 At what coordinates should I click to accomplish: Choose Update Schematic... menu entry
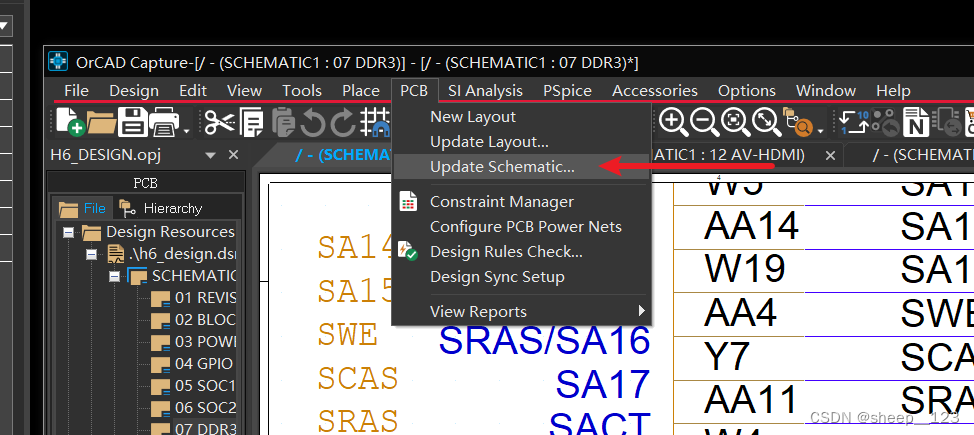pos(522,167)
